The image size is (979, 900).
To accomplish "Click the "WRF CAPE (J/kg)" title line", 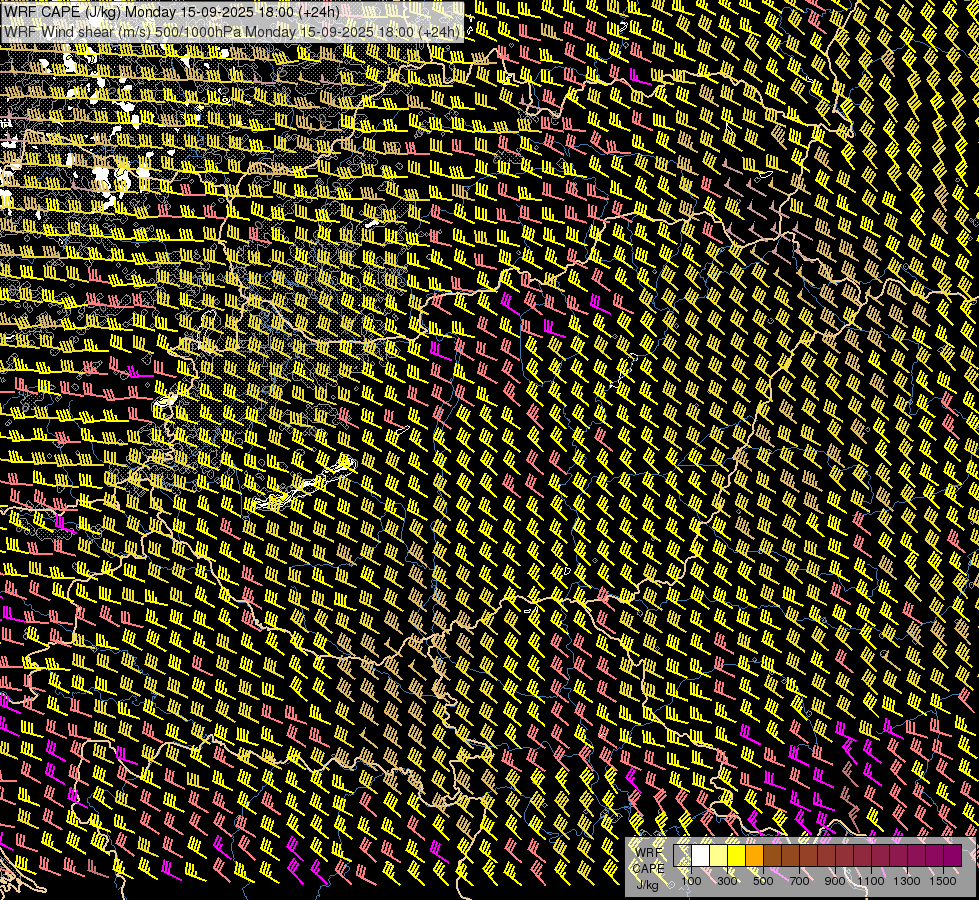I will [x=172, y=12].
